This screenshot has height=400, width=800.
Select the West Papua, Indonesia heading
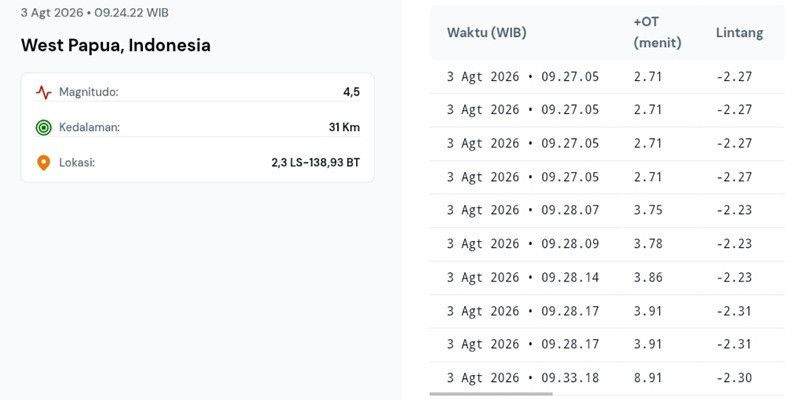click(116, 45)
